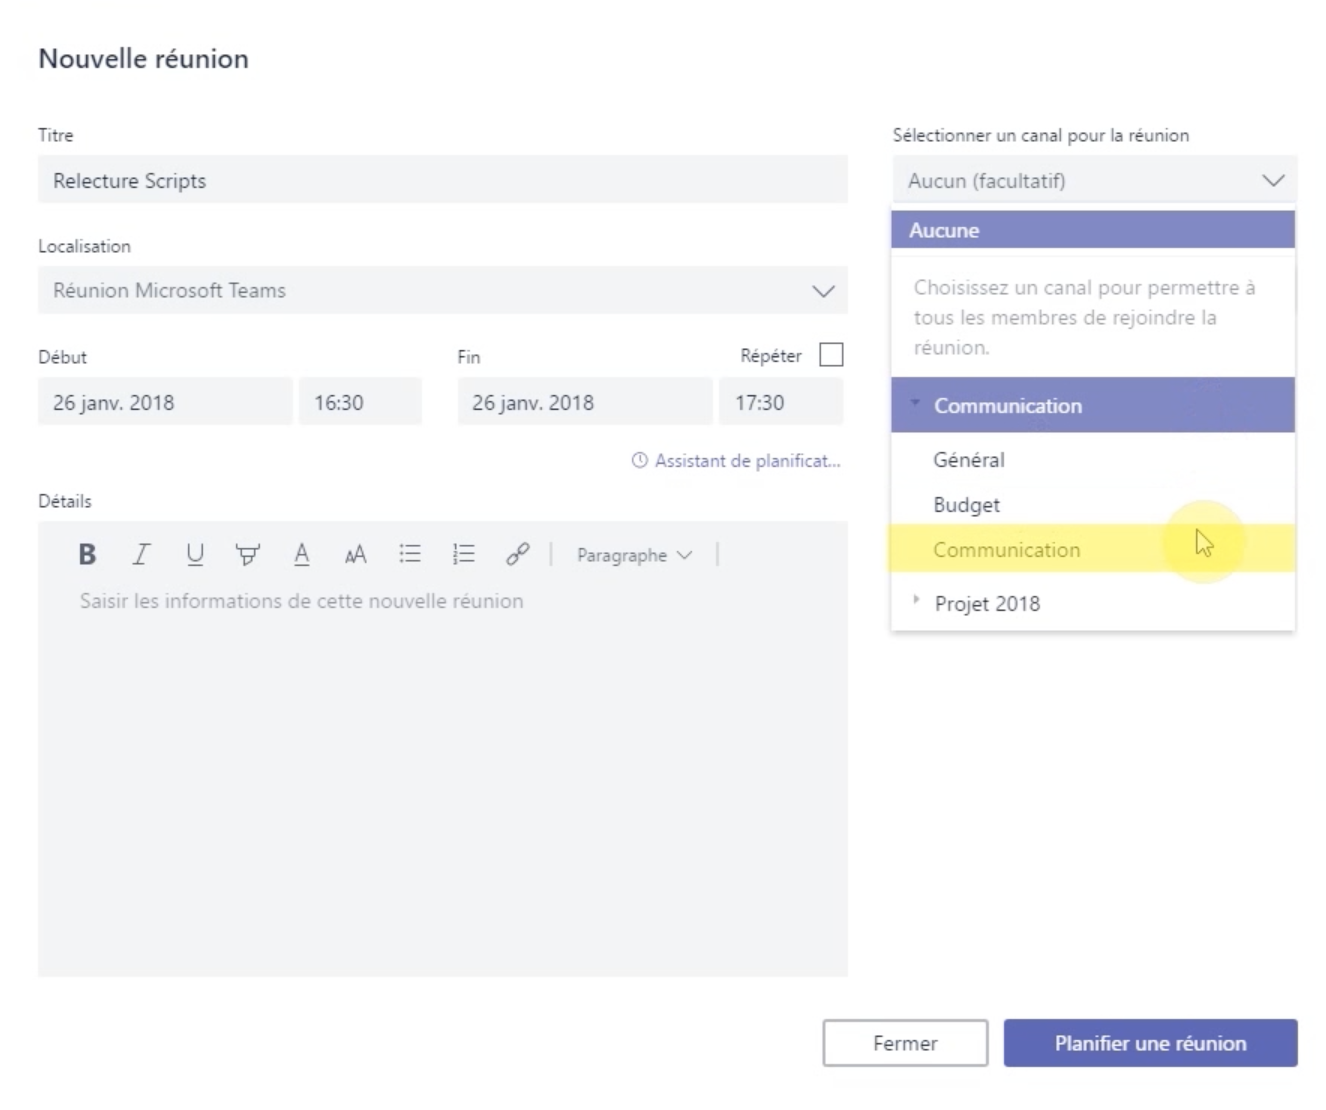Image resolution: width=1326 pixels, height=1110 pixels.
Task: Click the Réunion Microsoft Teams location field
Action: tap(443, 290)
